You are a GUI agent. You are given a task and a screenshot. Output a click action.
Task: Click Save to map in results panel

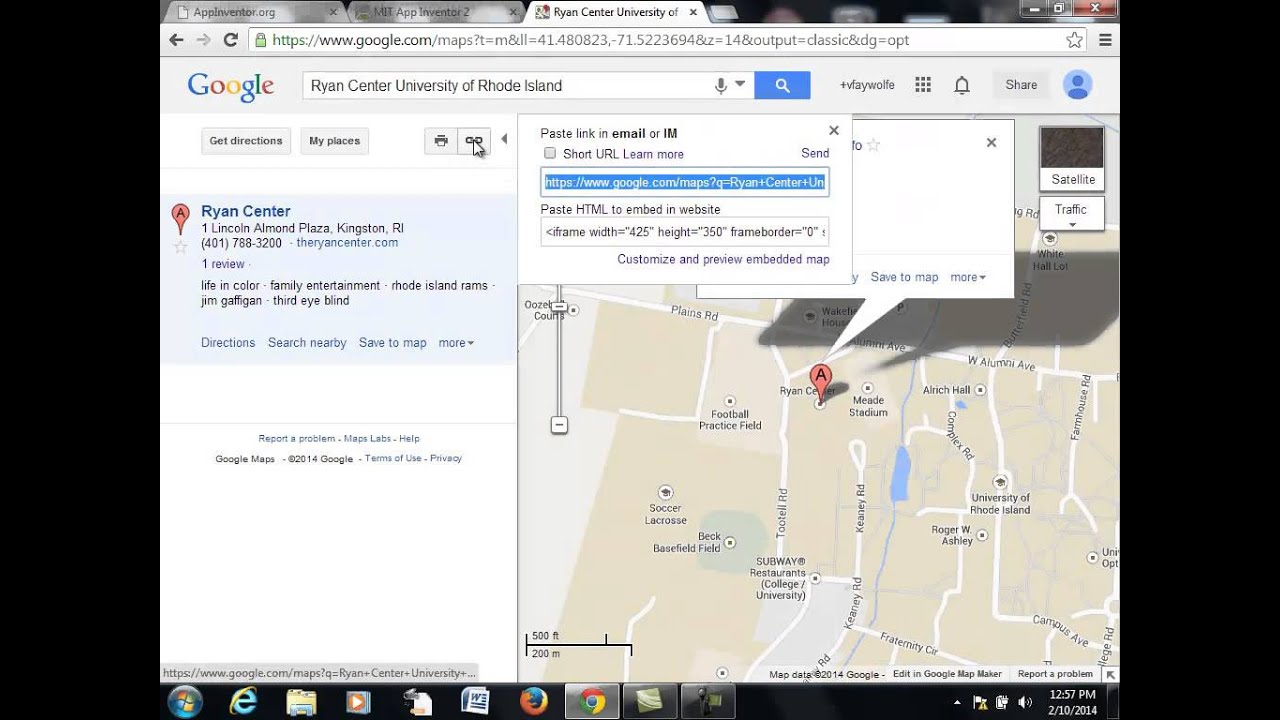pyautogui.click(x=392, y=343)
